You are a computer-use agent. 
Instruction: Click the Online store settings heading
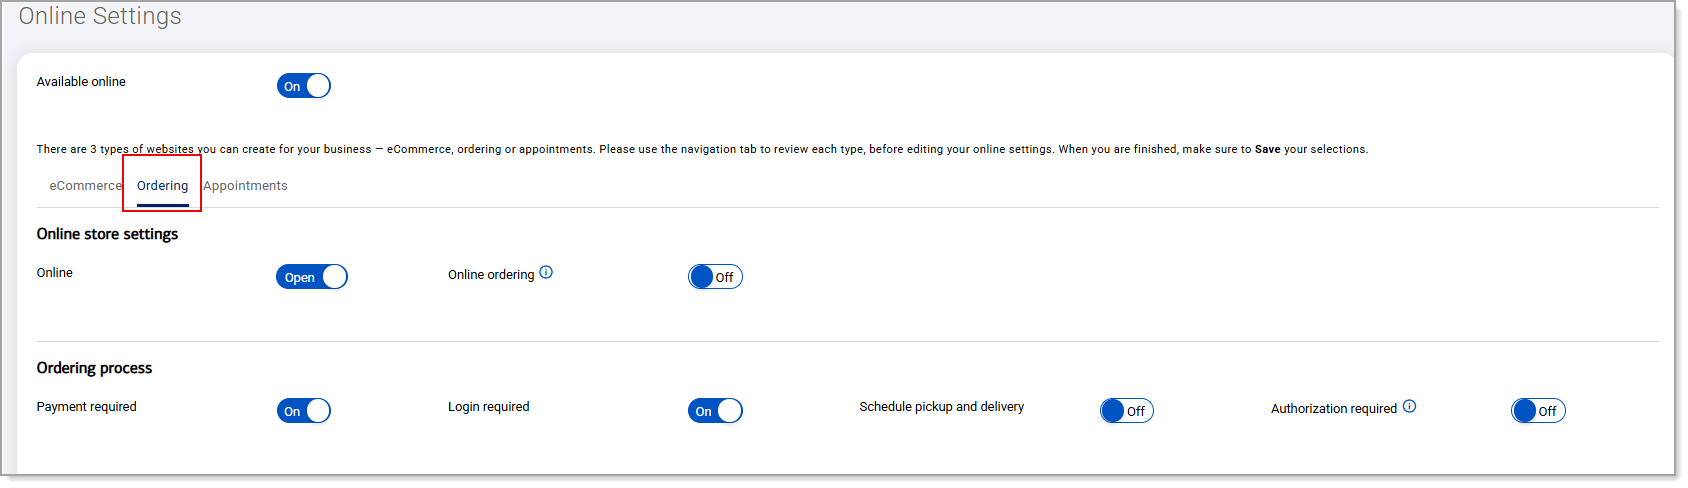(x=107, y=234)
